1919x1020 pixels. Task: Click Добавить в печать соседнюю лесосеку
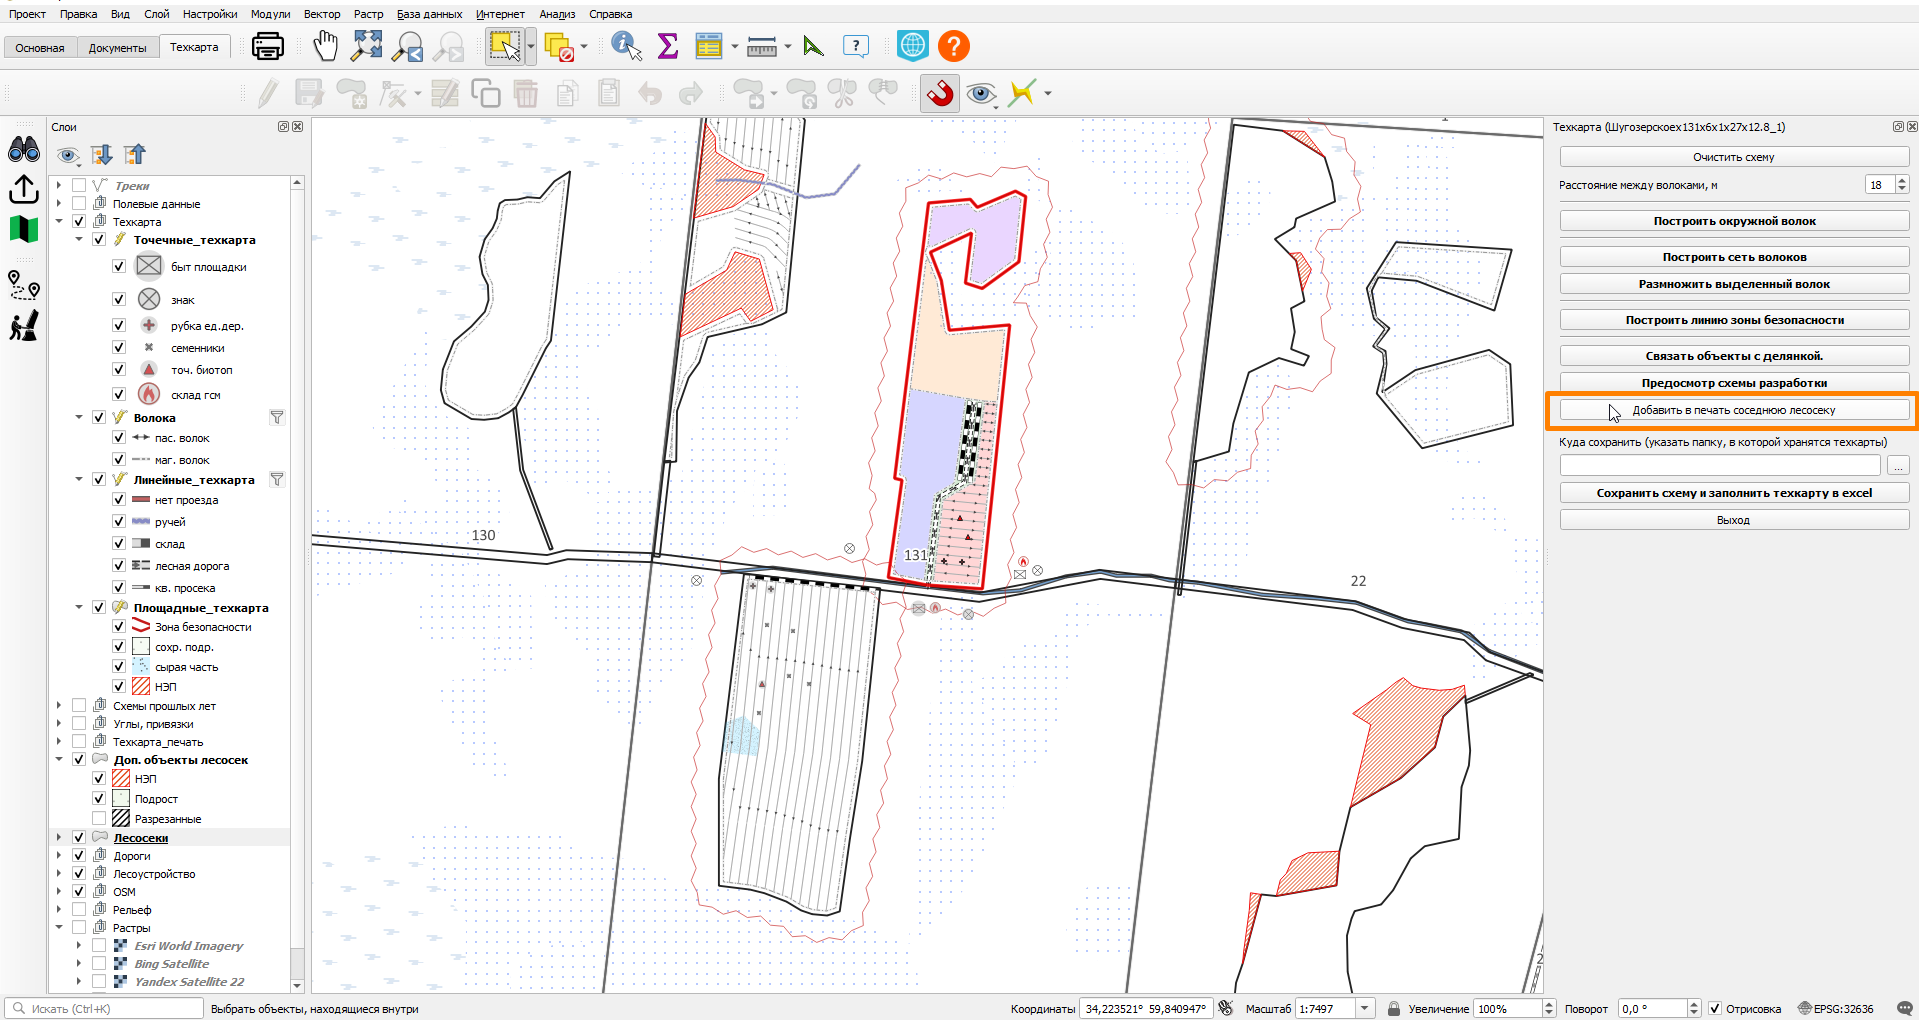1734,410
